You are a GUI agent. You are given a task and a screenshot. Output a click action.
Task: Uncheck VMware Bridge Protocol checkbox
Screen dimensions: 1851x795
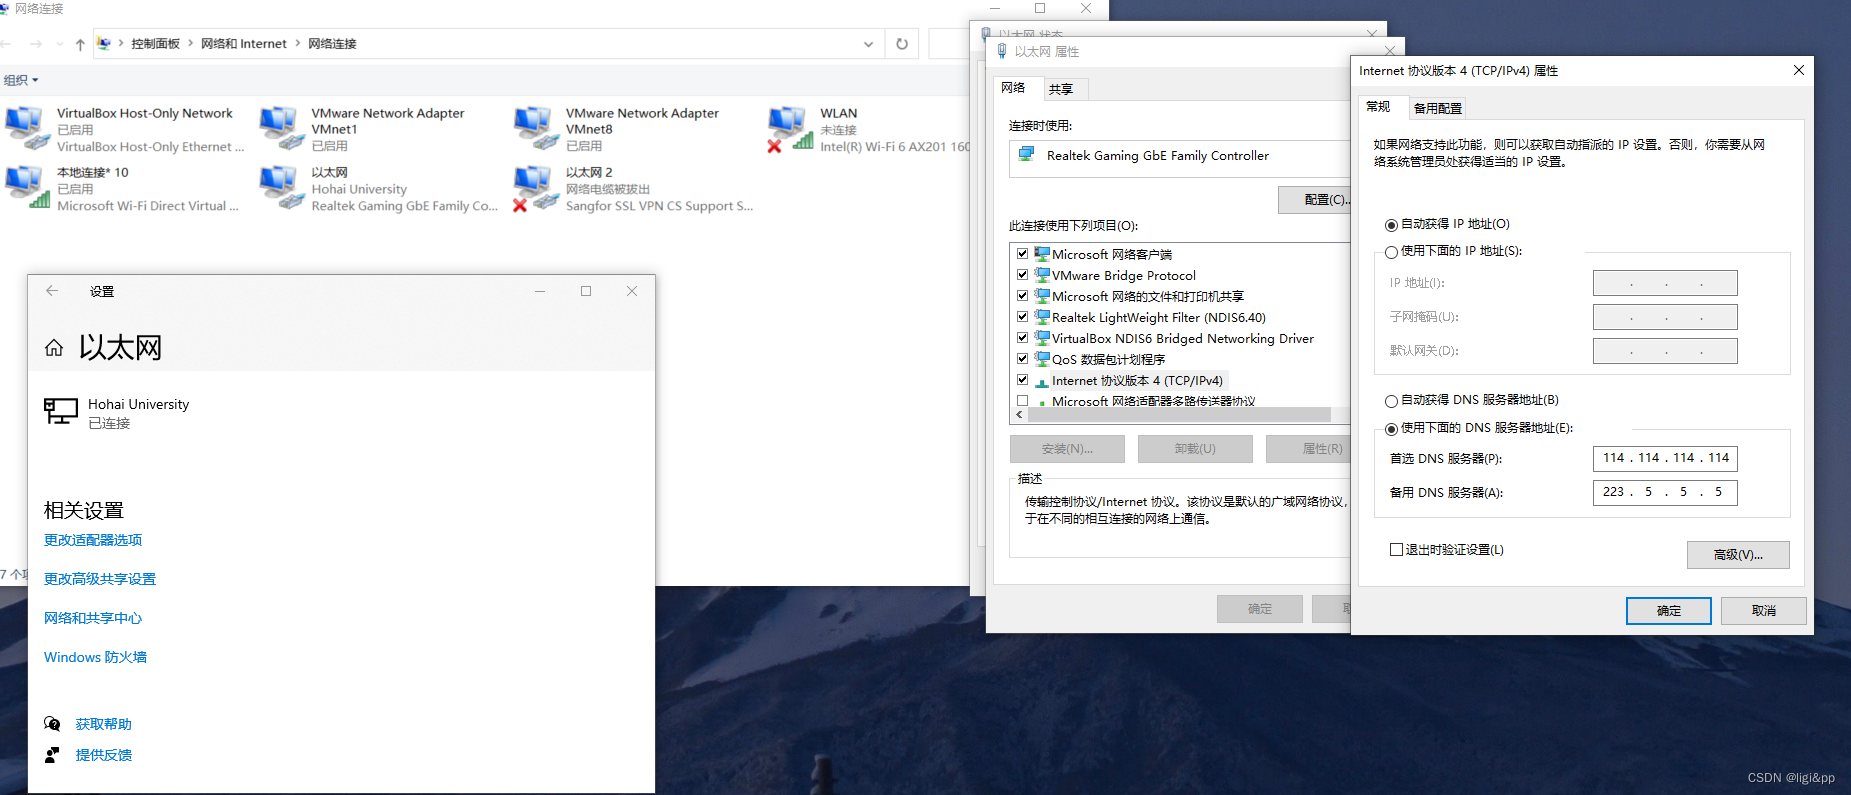point(1023,275)
